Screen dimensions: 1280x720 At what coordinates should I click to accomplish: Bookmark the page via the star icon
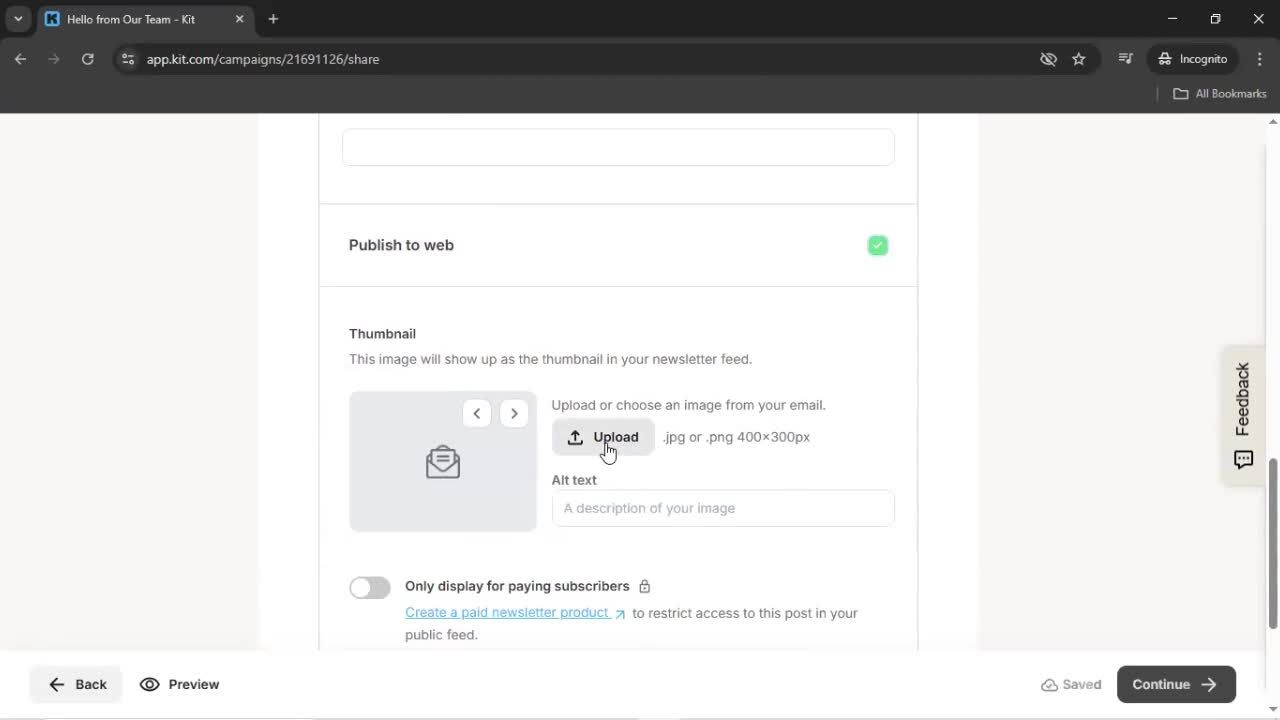[1079, 59]
